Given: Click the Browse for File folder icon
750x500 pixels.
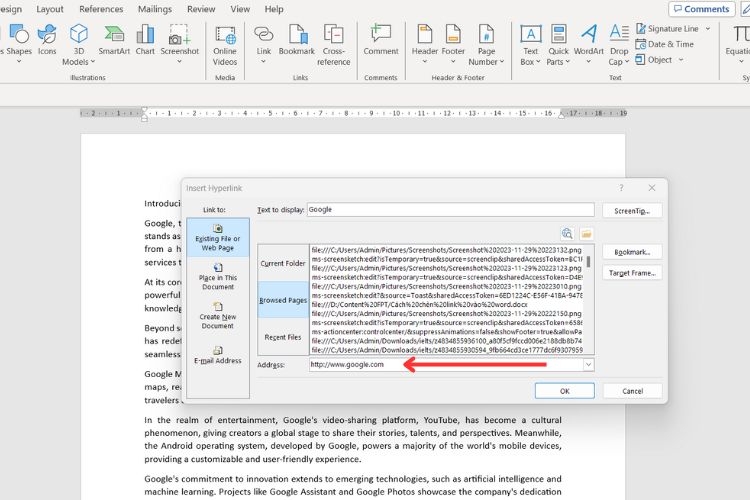Looking at the screenshot, I should pyautogui.click(x=586, y=233).
